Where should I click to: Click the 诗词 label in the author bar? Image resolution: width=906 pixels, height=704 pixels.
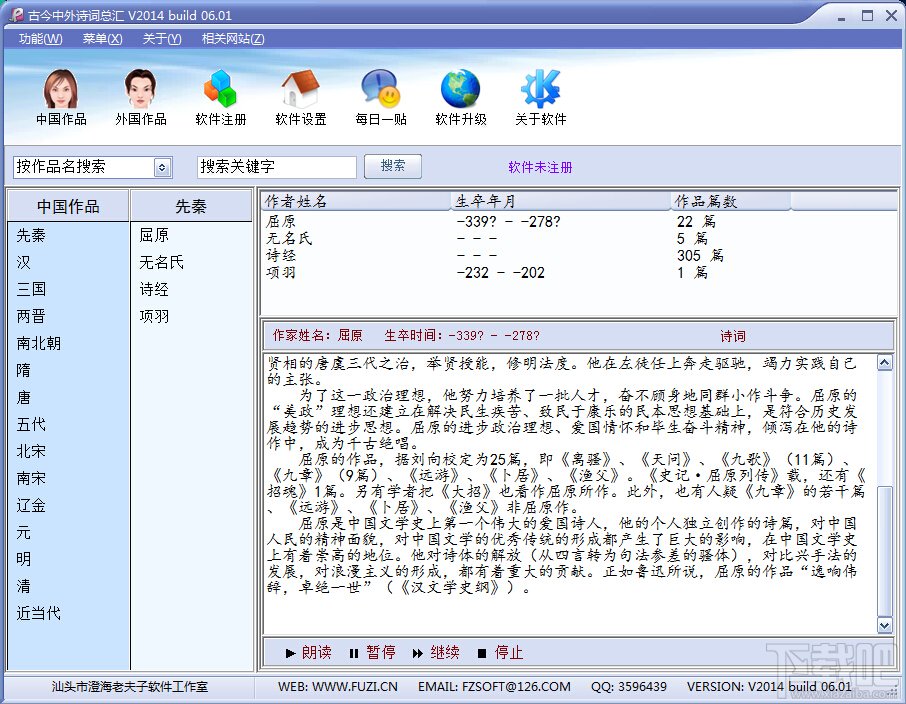click(x=733, y=336)
